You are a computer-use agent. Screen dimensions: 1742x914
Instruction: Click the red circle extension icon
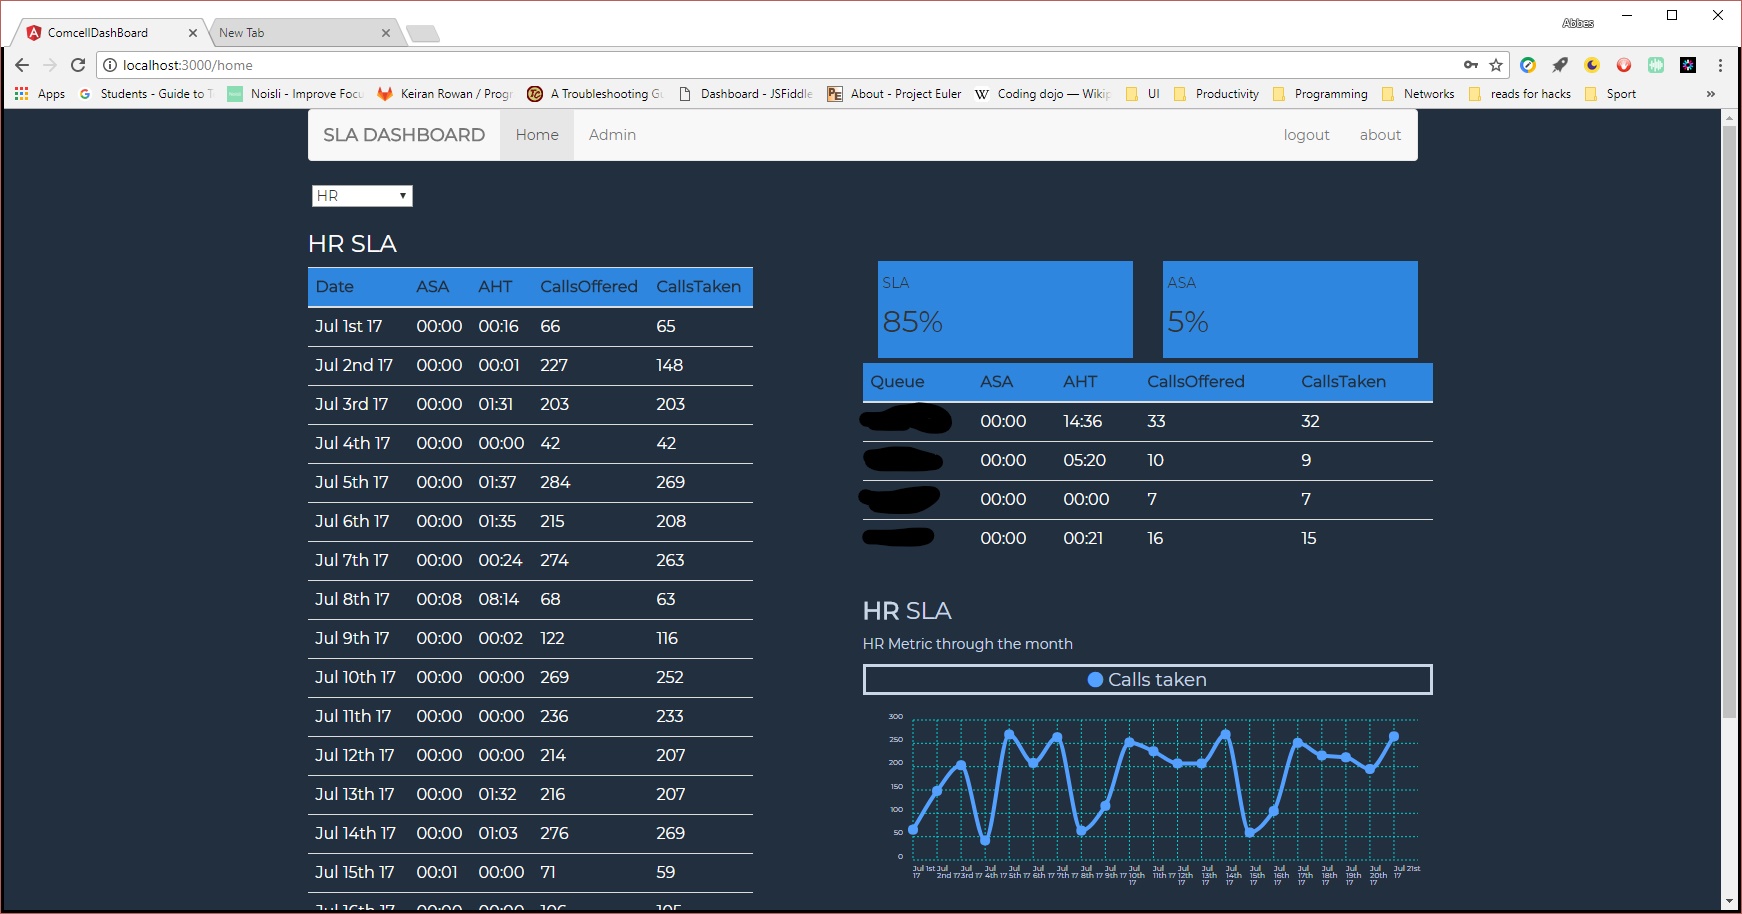[1624, 65]
